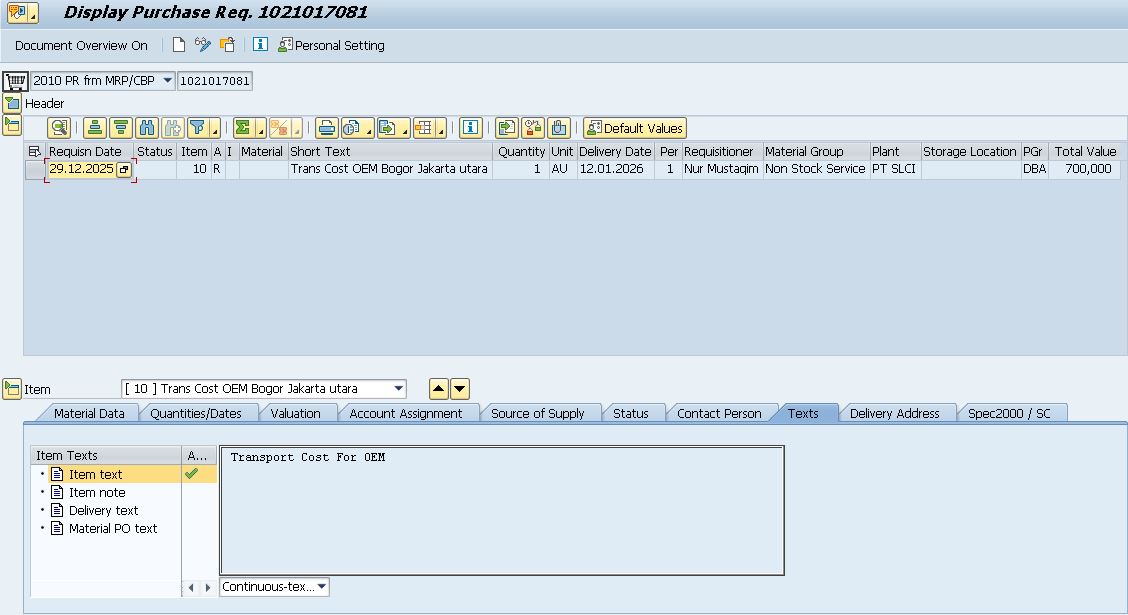Switch to Display/Change mode via glasses-pencil icon
This screenshot has width=1128, height=615.
tap(203, 45)
